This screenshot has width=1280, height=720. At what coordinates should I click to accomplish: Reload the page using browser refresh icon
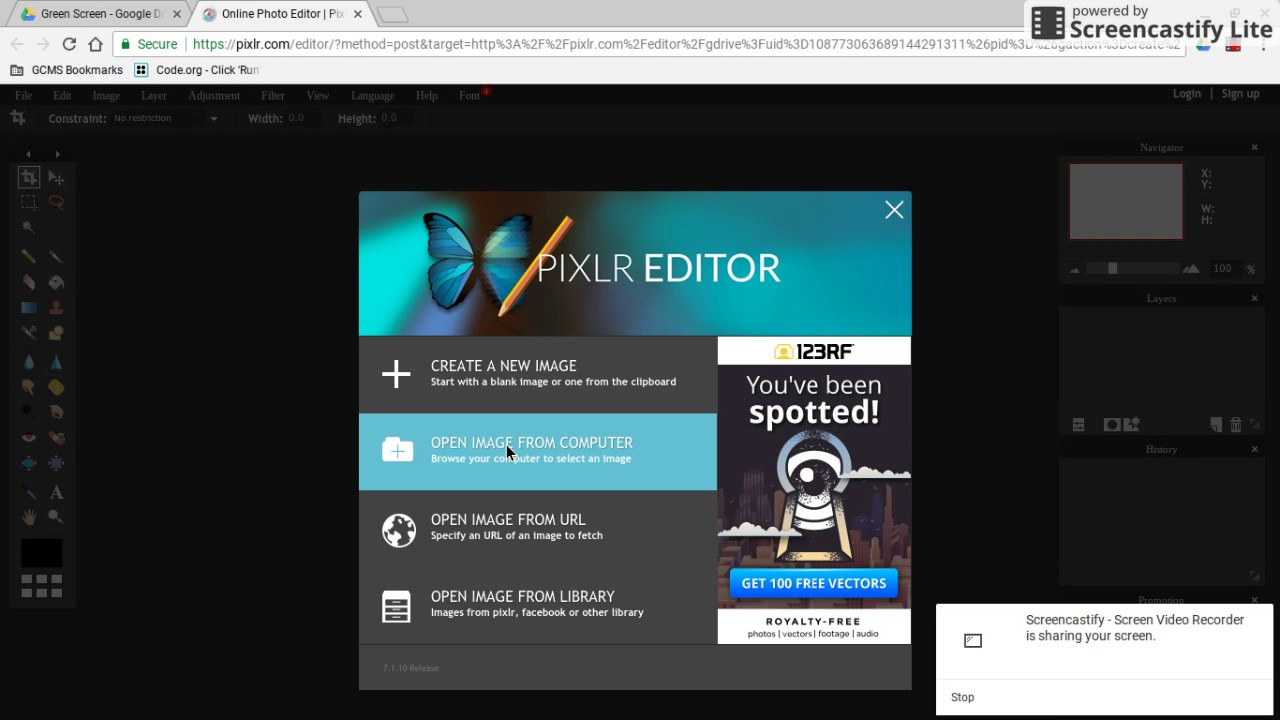click(69, 44)
